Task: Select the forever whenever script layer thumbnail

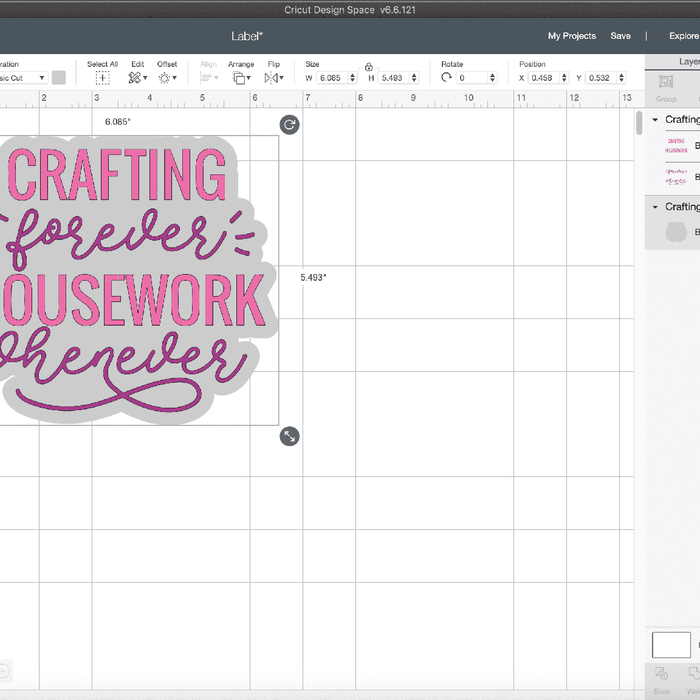Action: pos(676,177)
